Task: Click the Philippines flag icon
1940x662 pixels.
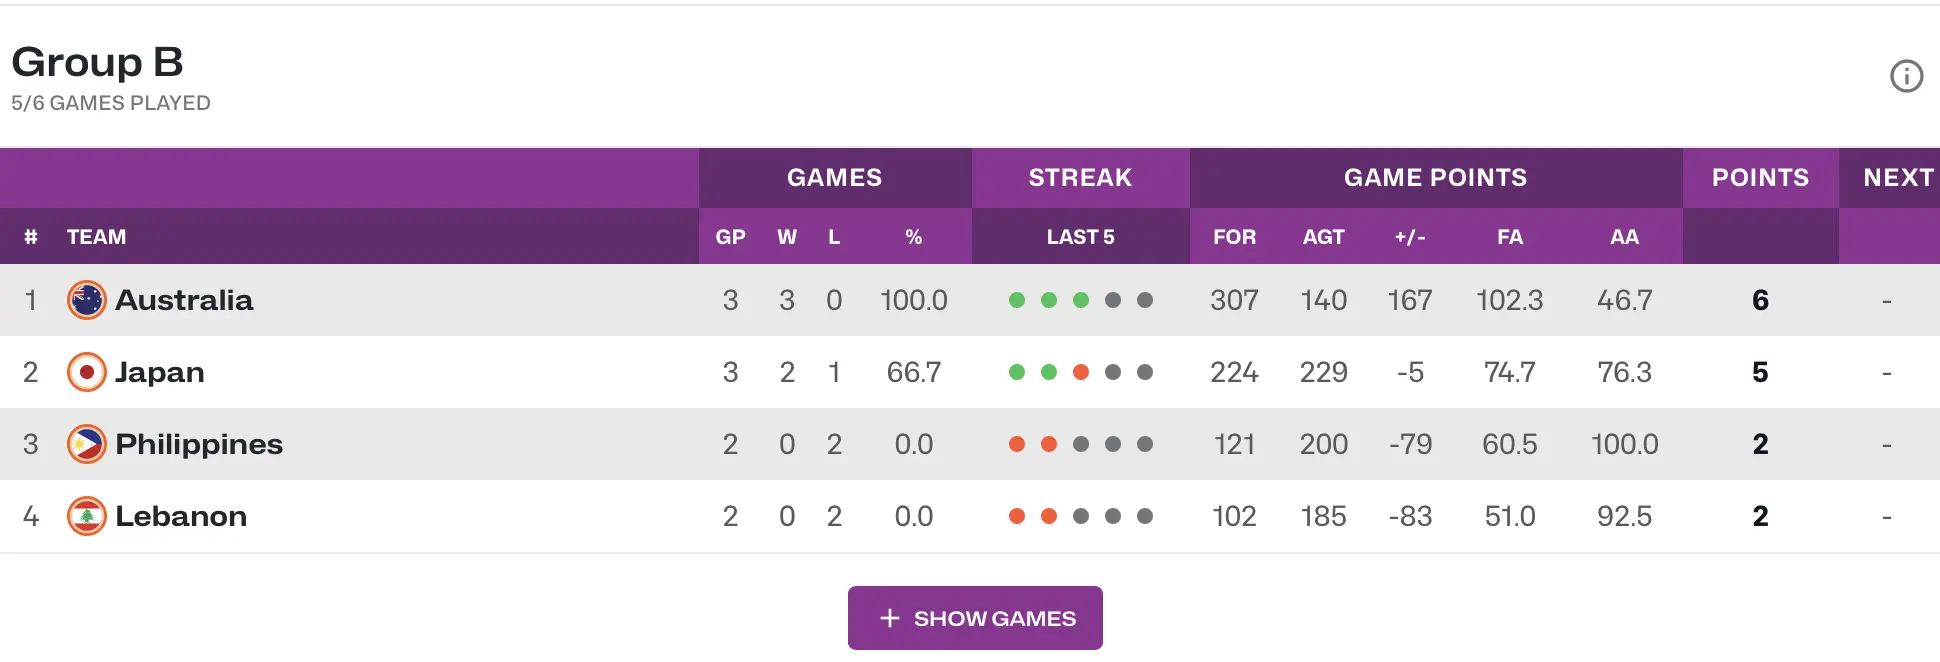Action: 87,444
